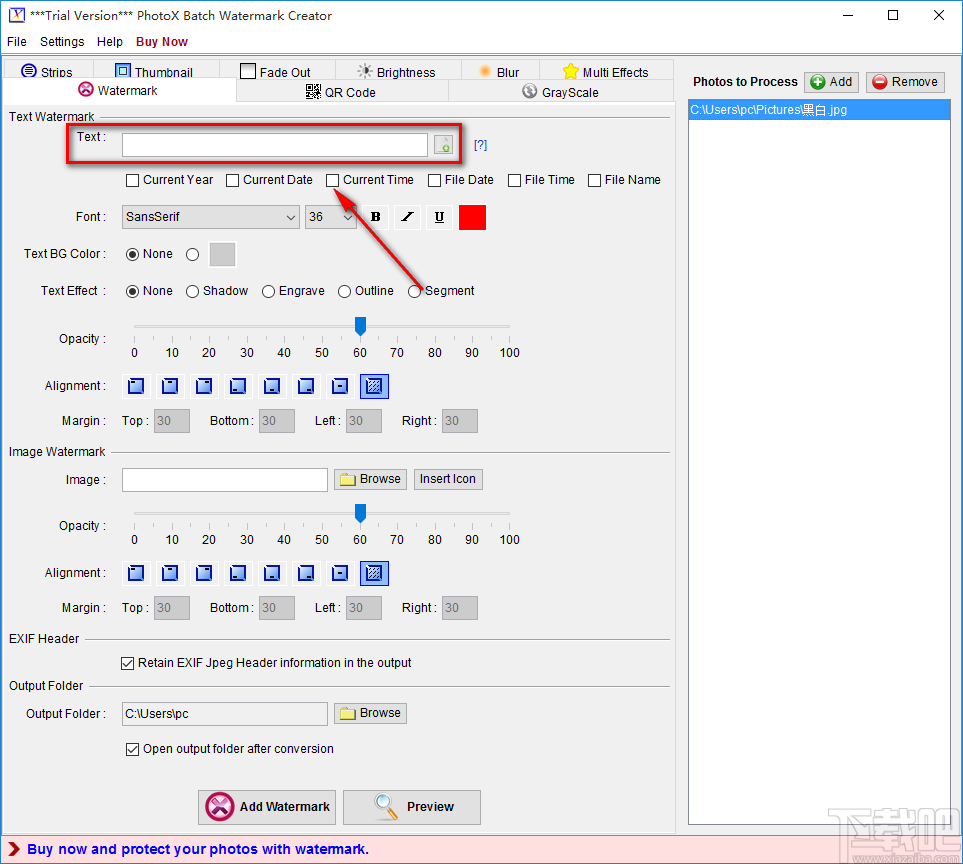Open the Settings menu
The height and width of the screenshot is (864, 963).
coord(62,42)
